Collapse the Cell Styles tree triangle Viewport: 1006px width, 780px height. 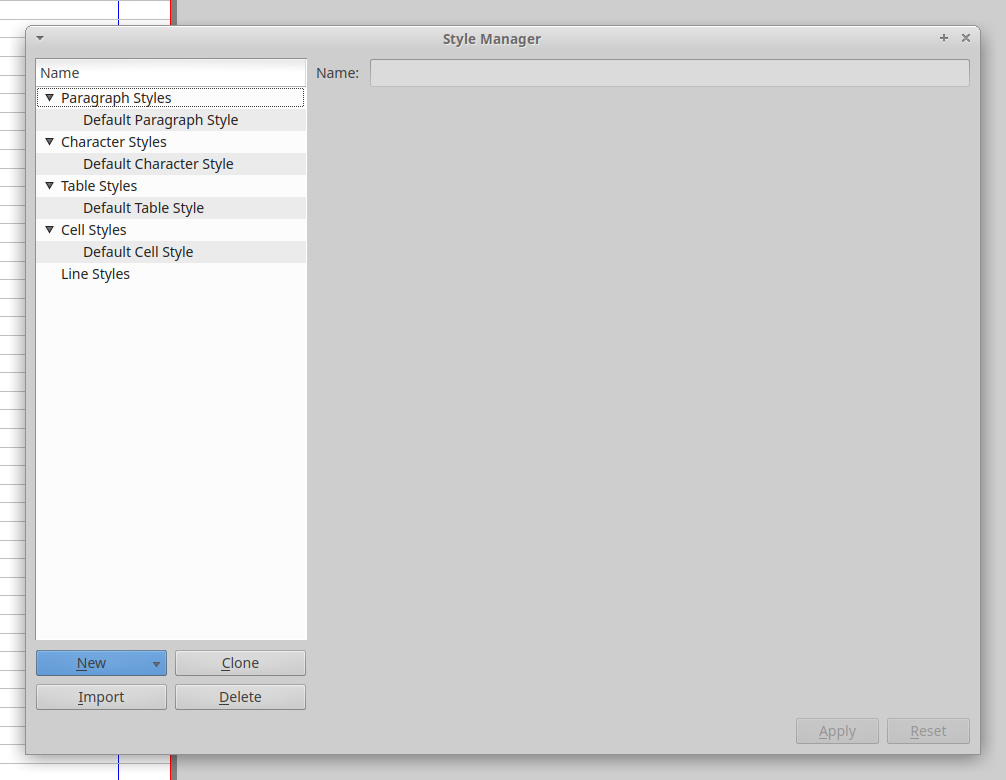[x=49, y=230]
